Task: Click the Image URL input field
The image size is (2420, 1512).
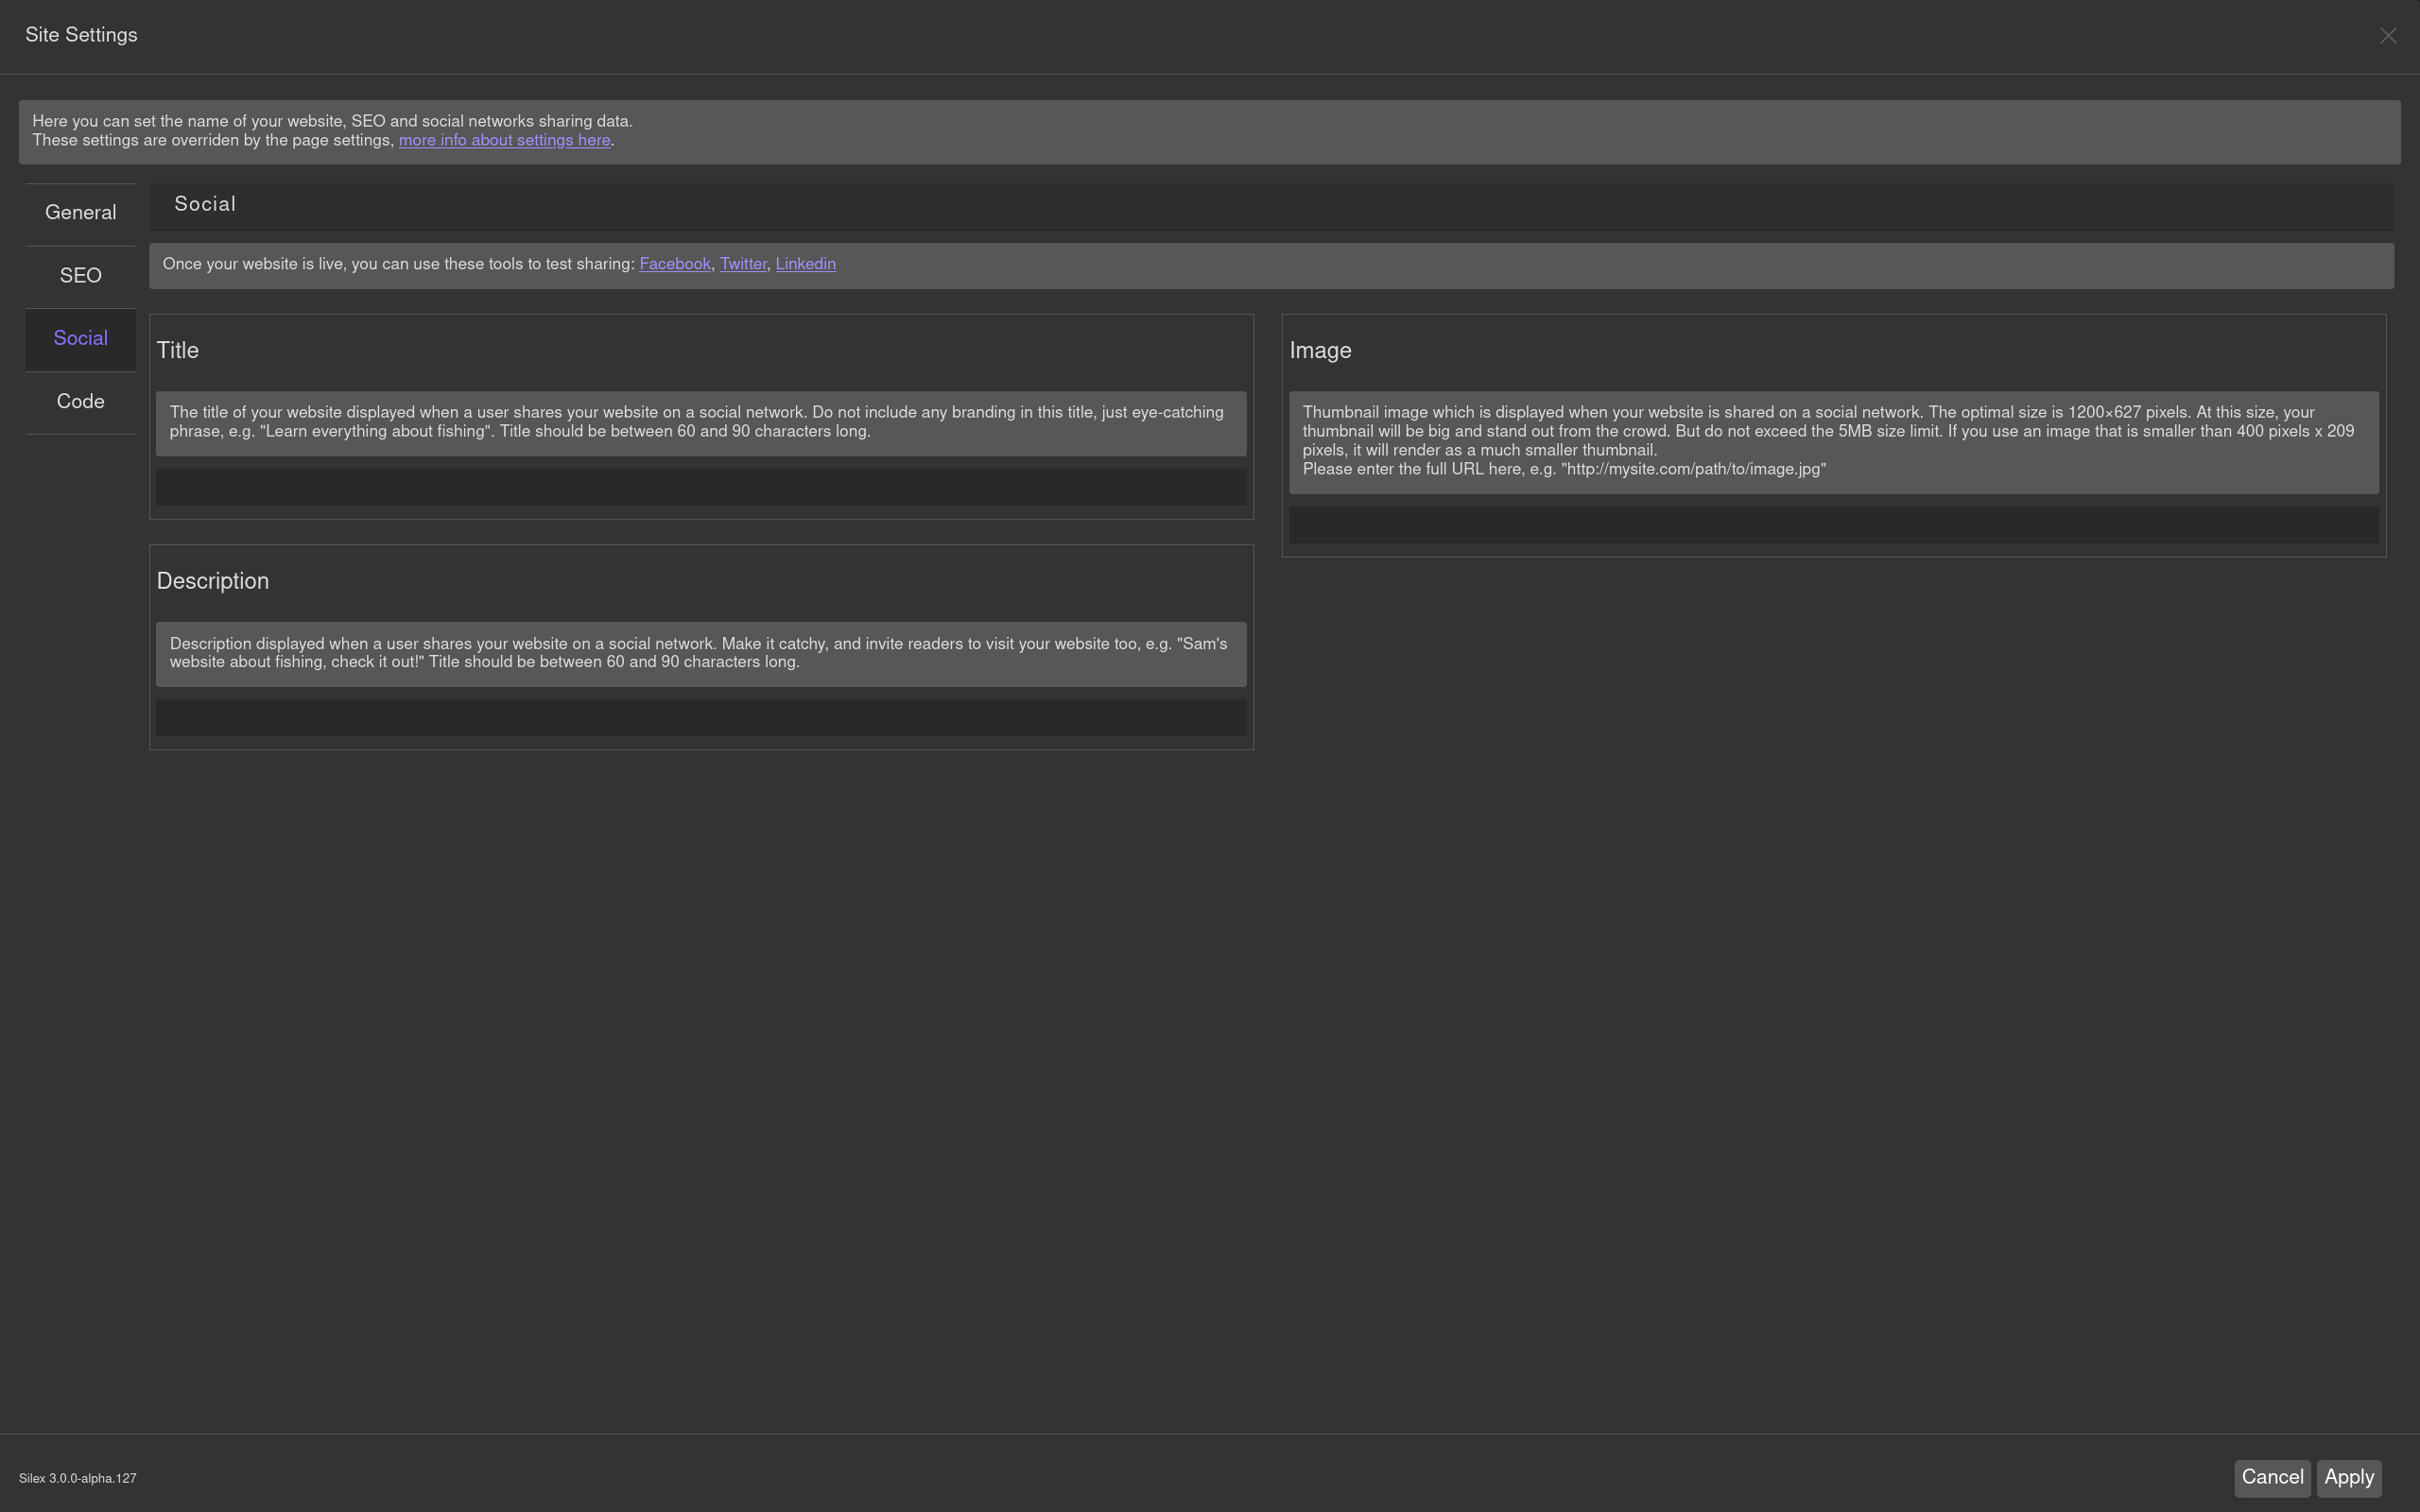Action: (x=1834, y=524)
